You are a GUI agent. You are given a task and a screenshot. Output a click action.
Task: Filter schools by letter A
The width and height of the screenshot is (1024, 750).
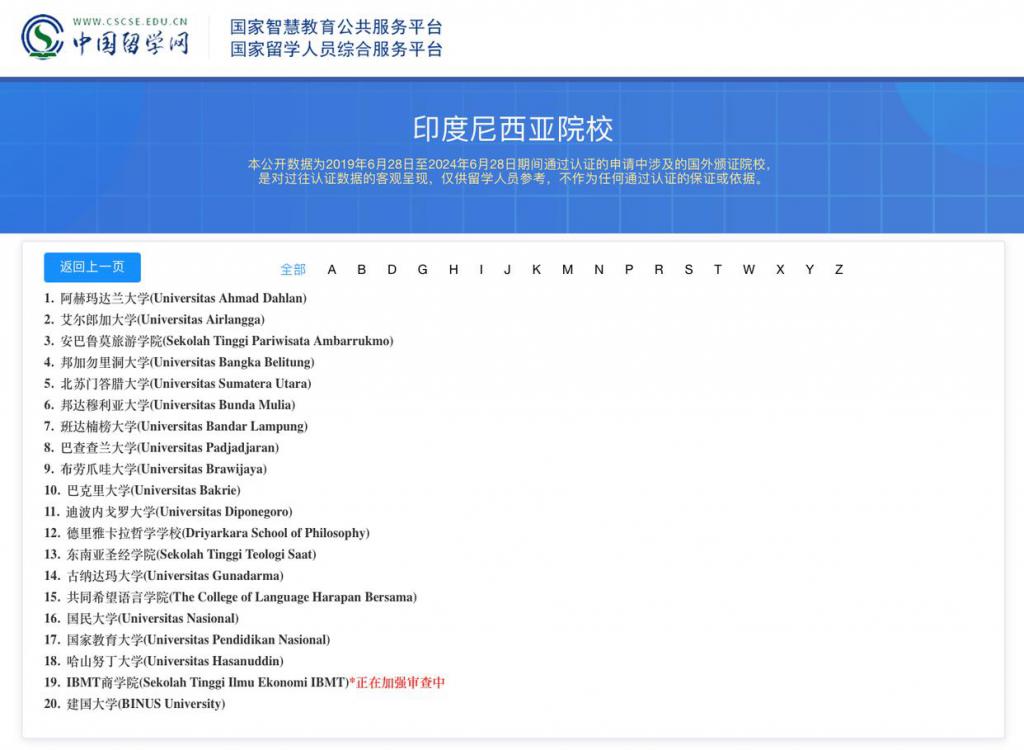point(332,270)
